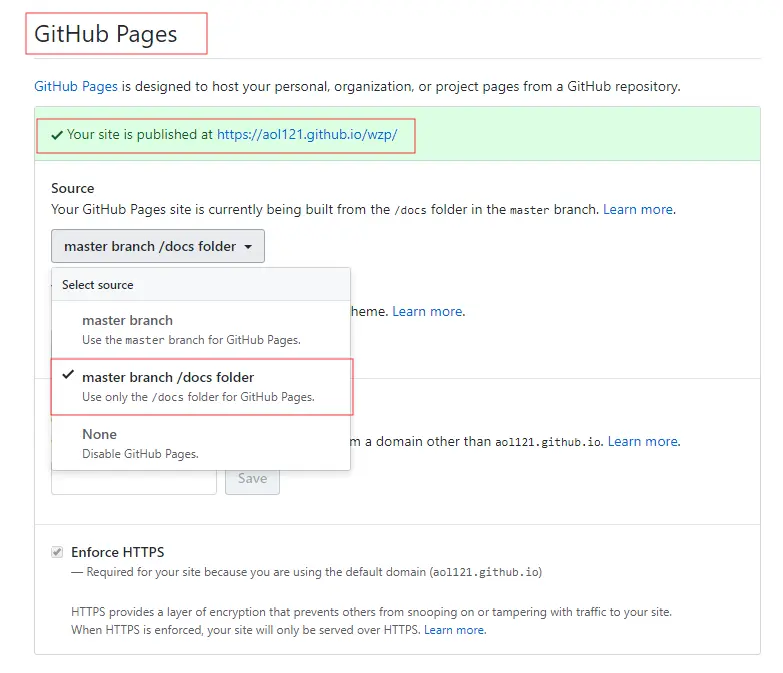Image resolution: width=783 pixels, height=673 pixels.
Task: Choose the master branch source option
Action: (201, 330)
